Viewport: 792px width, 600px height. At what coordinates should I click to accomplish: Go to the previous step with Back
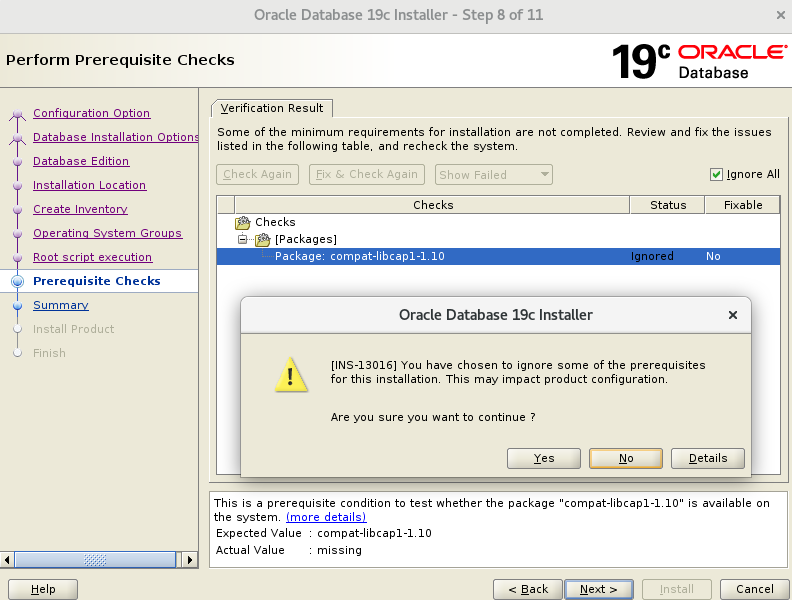(x=528, y=589)
